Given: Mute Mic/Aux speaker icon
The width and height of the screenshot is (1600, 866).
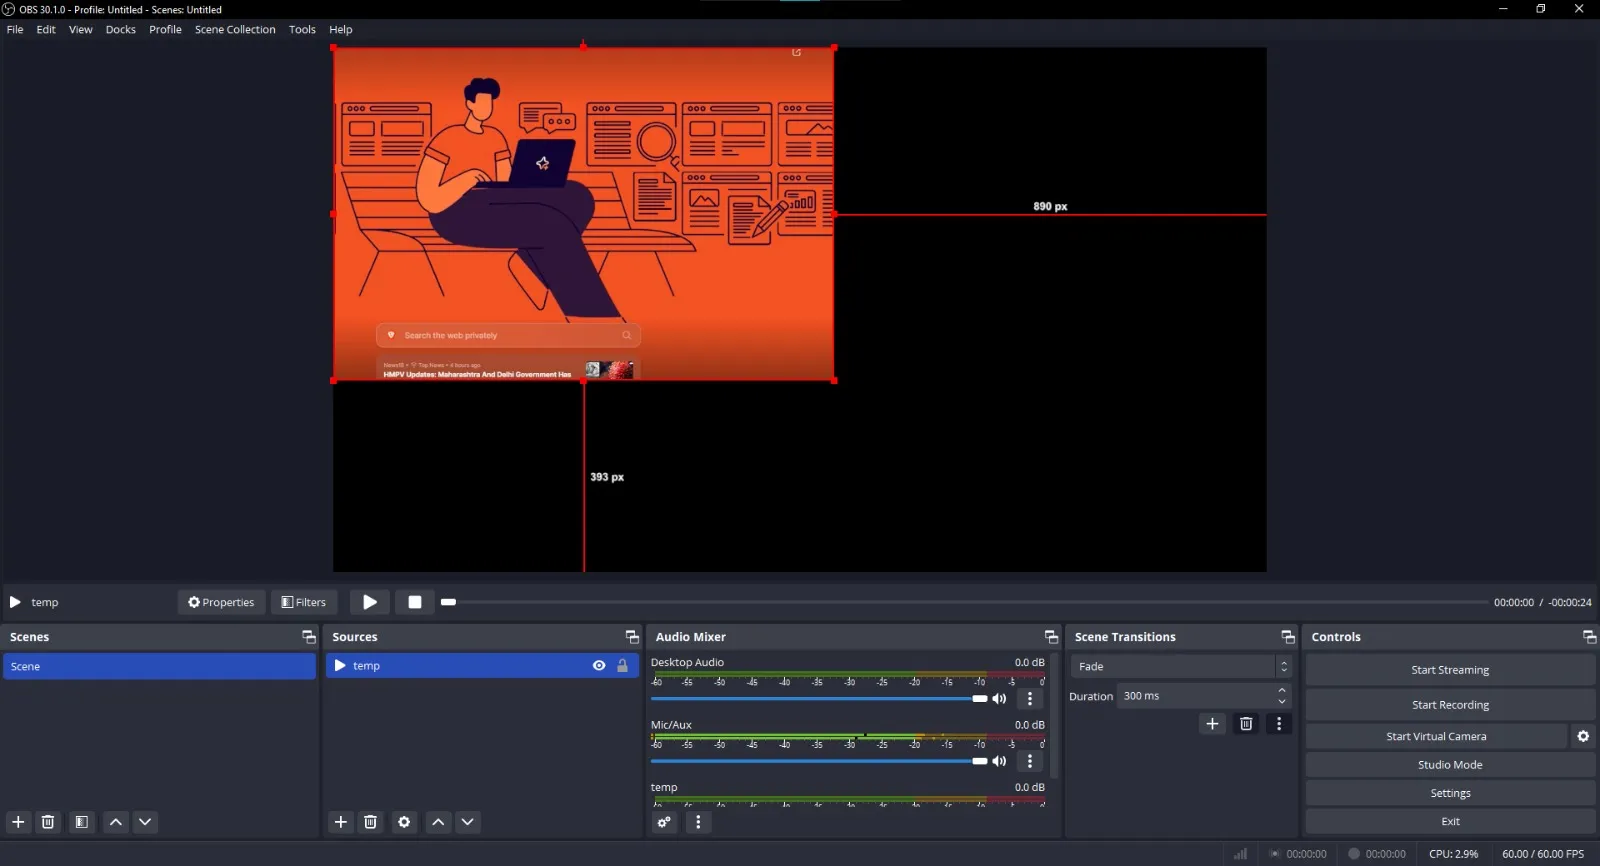Looking at the screenshot, I should (999, 761).
